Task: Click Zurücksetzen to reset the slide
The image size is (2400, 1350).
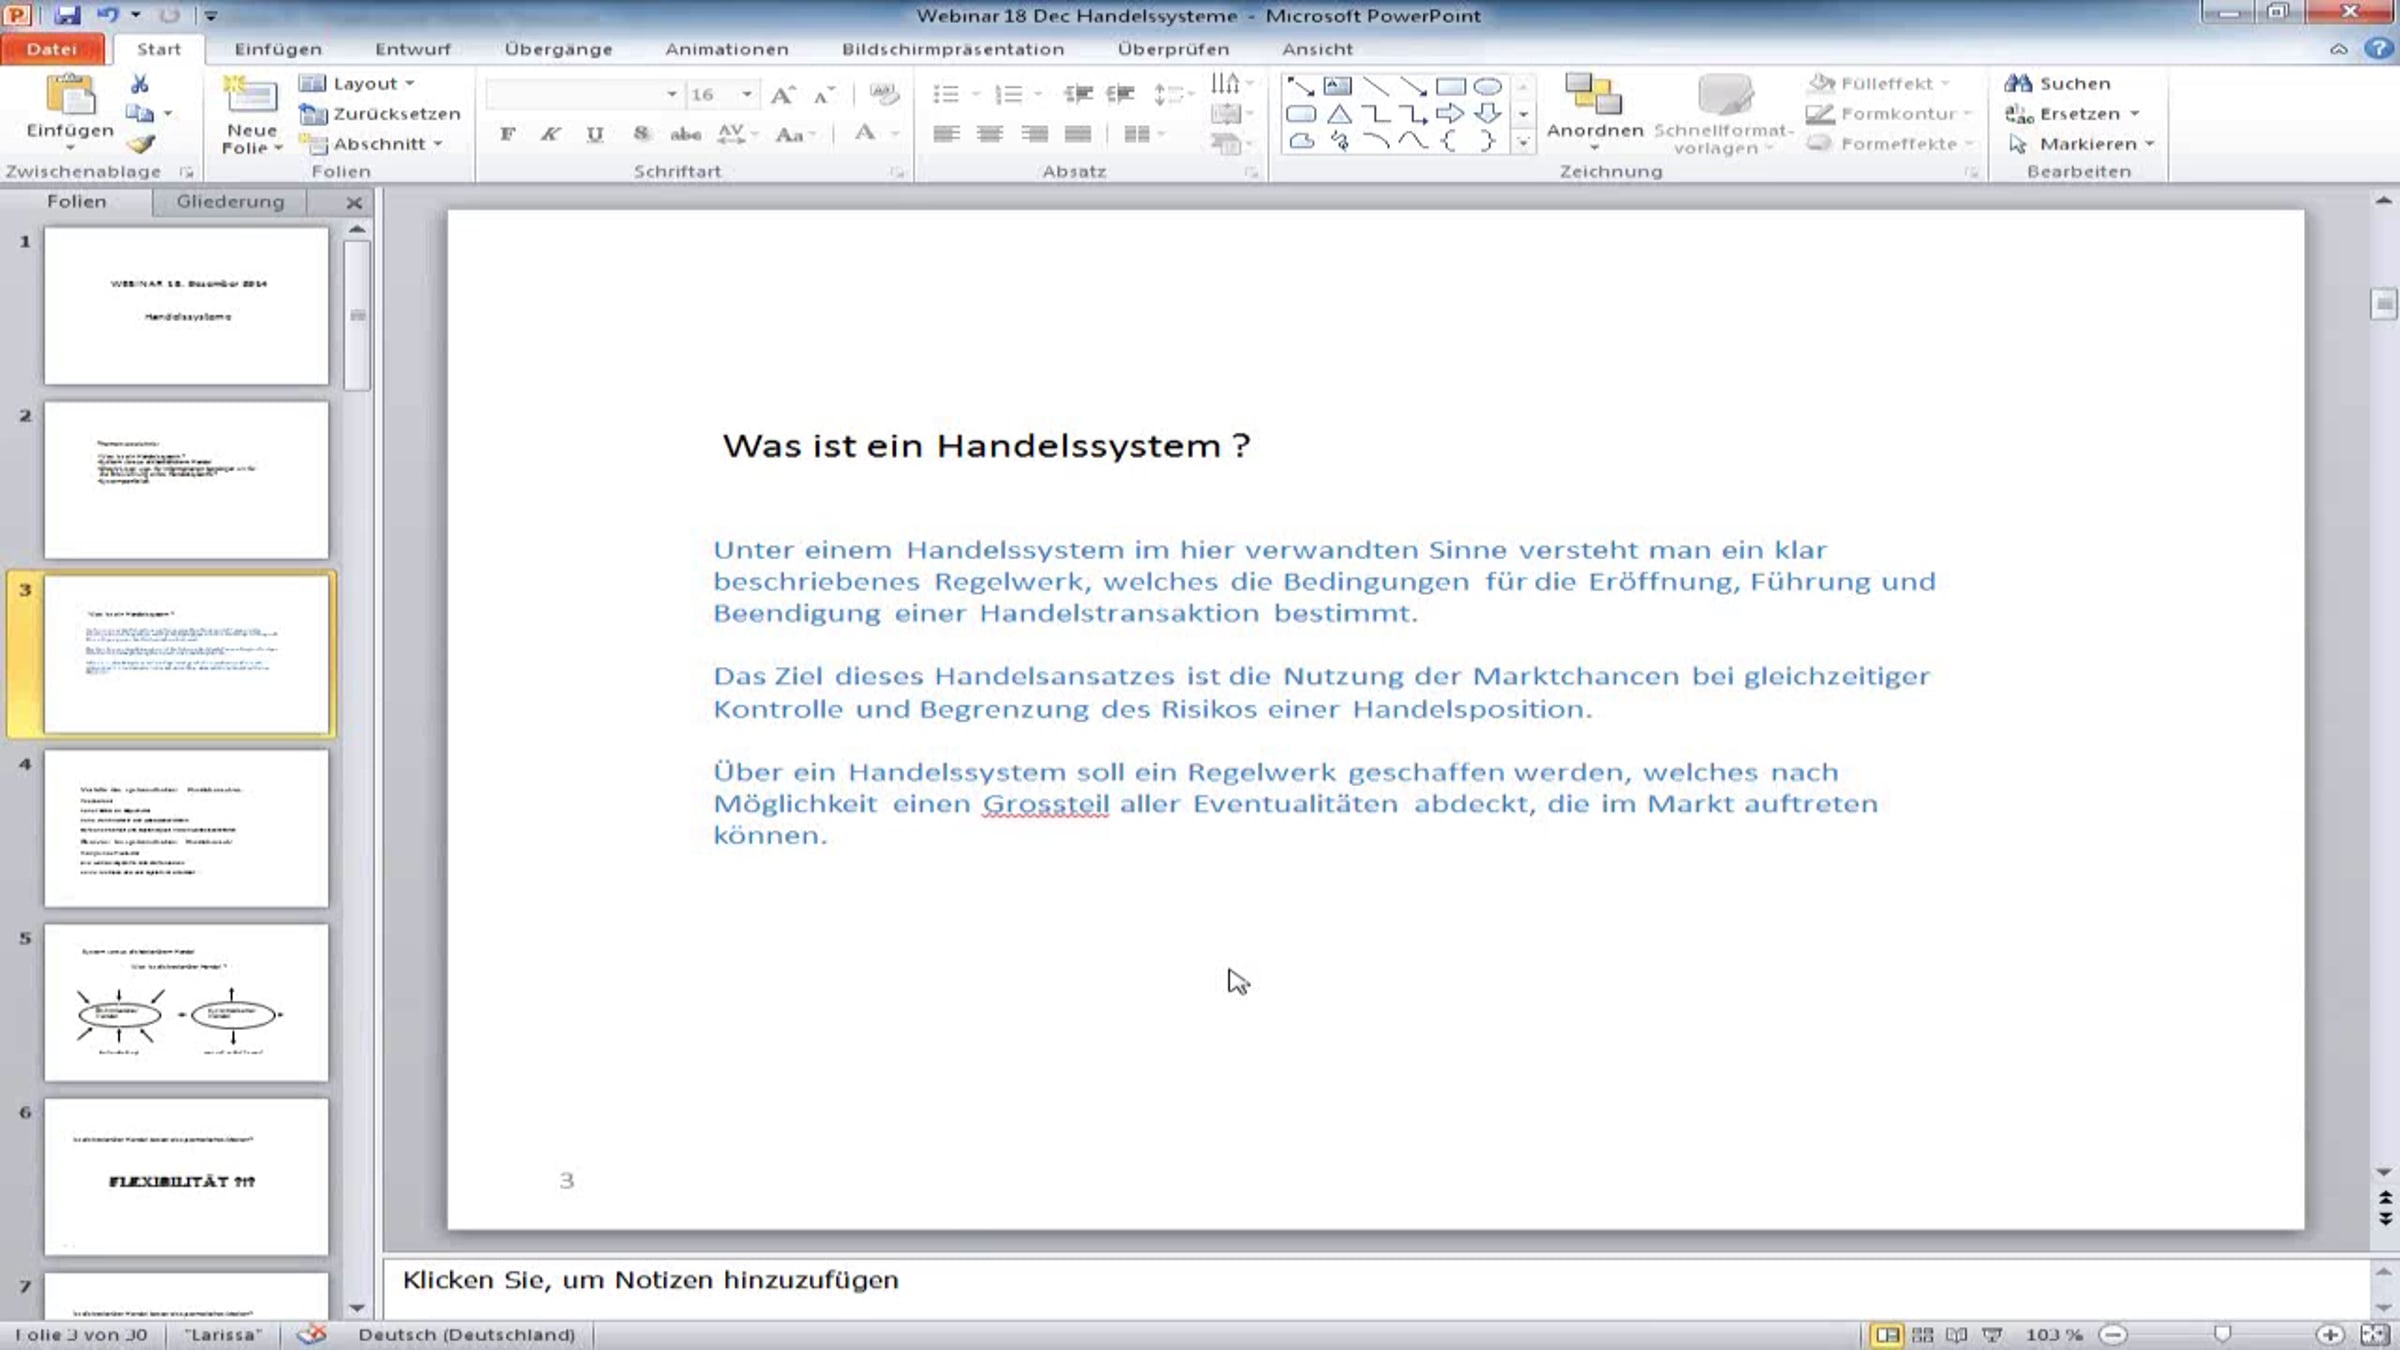Action: [x=380, y=114]
